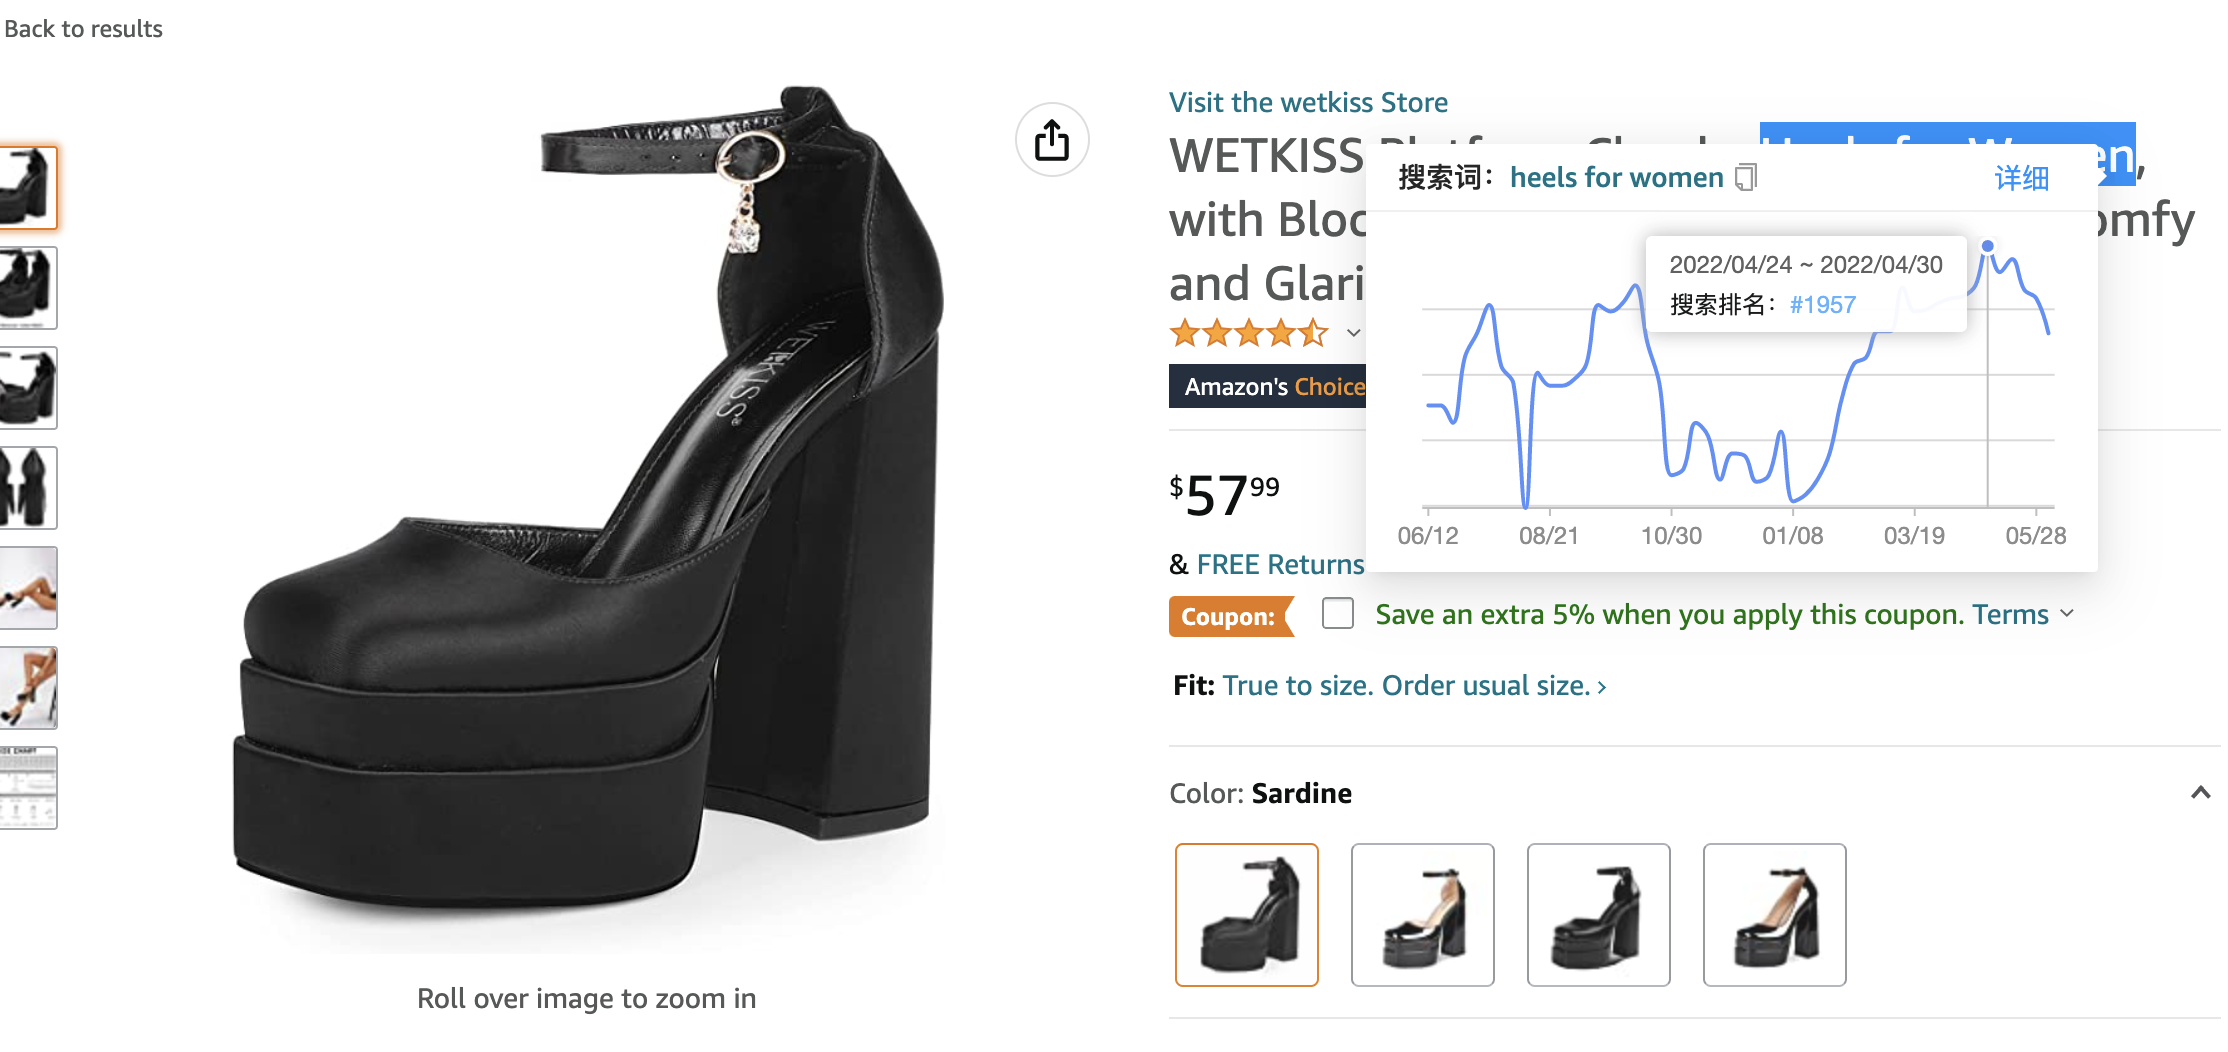The width and height of the screenshot is (2228, 1052).
Task: Collapse the Color section chevron
Action: [x=2200, y=793]
